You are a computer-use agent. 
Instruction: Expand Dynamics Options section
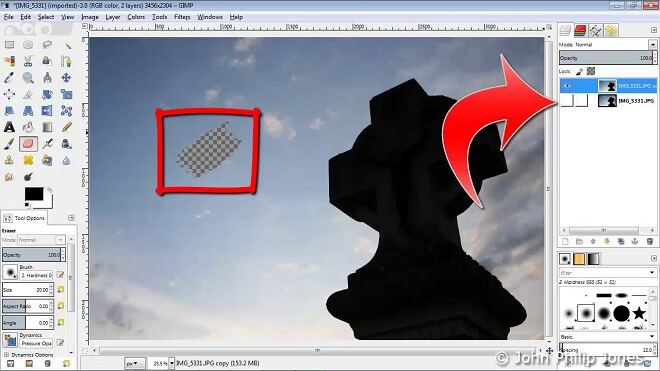tap(7, 355)
